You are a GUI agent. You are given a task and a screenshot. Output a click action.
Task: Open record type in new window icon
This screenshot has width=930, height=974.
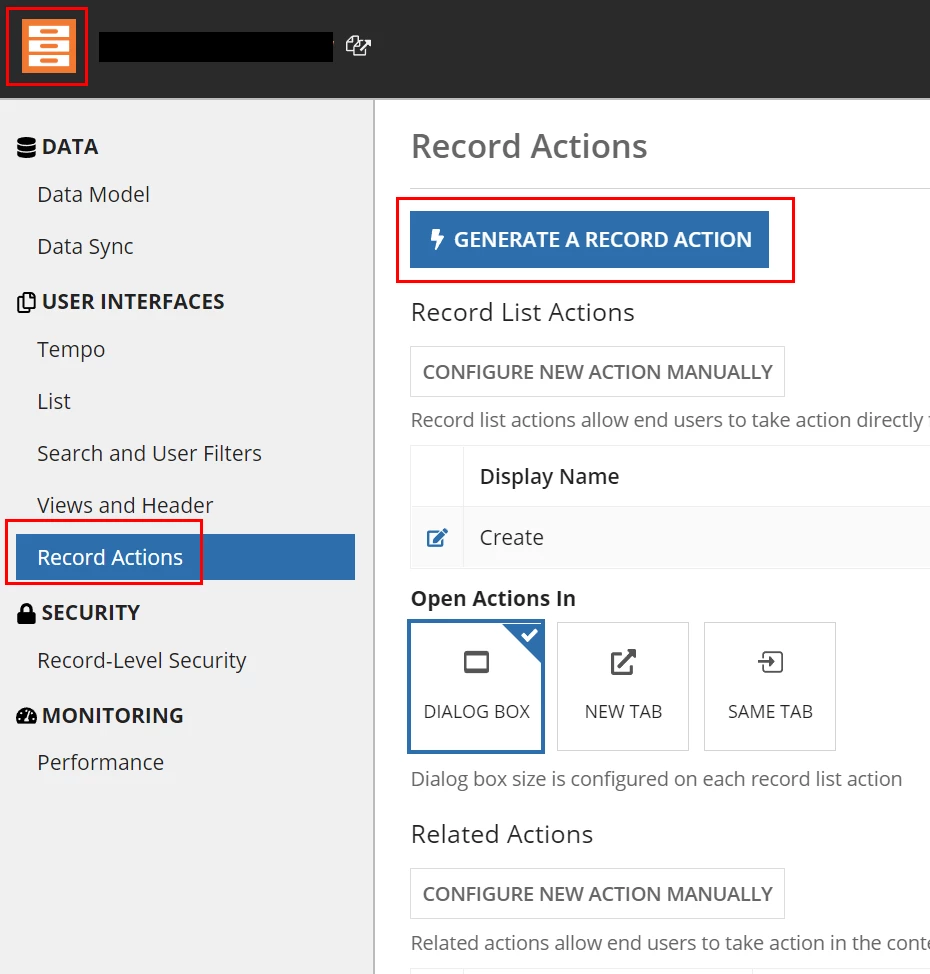tap(358, 46)
